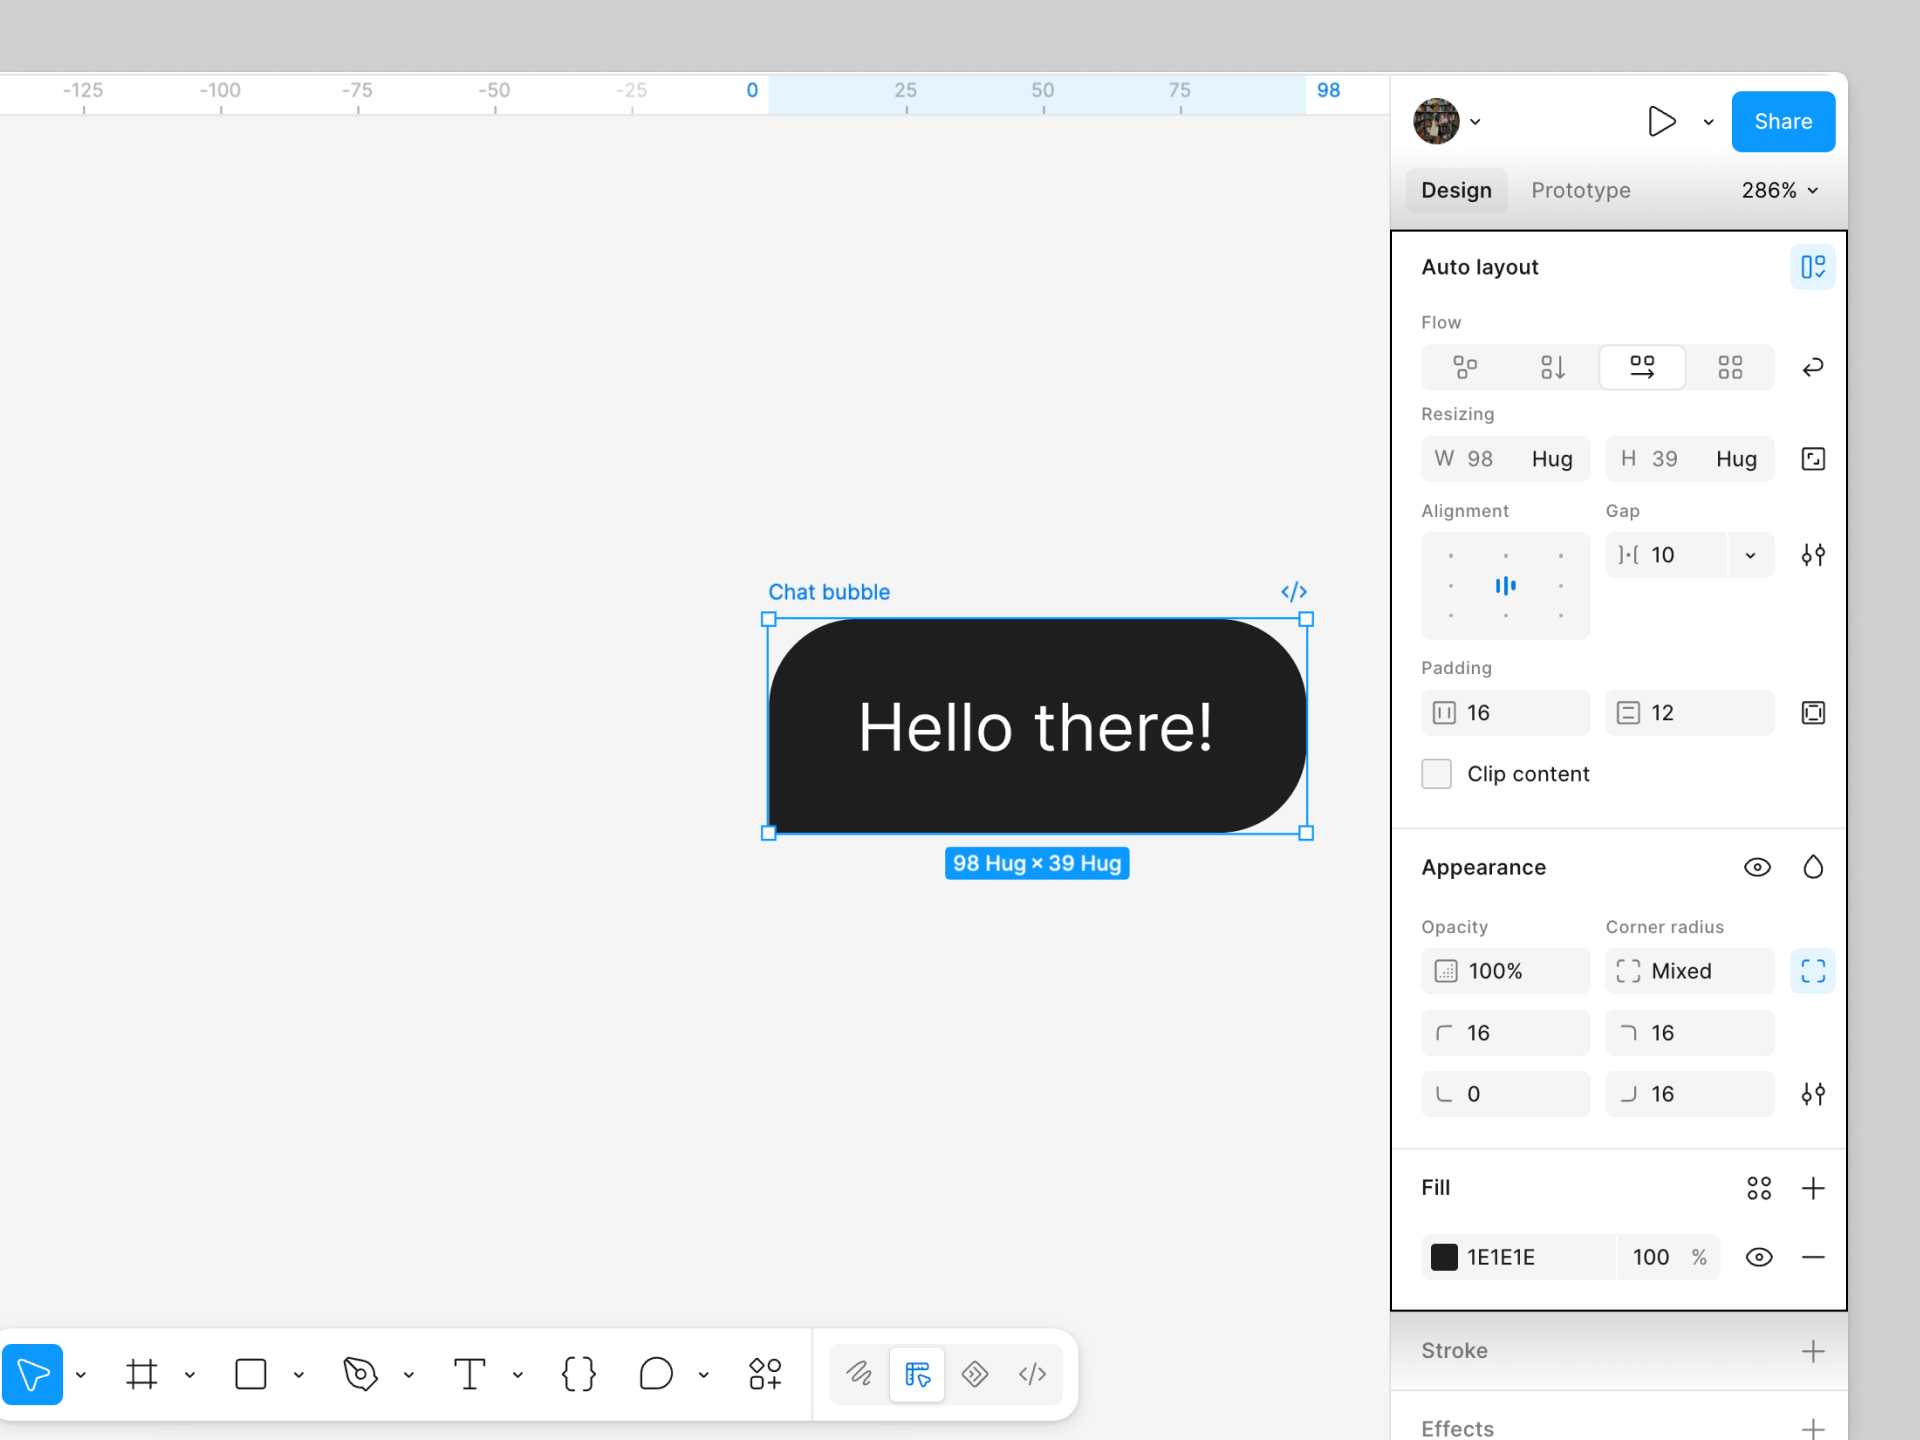Enable the Clip content checkbox

(x=1436, y=774)
